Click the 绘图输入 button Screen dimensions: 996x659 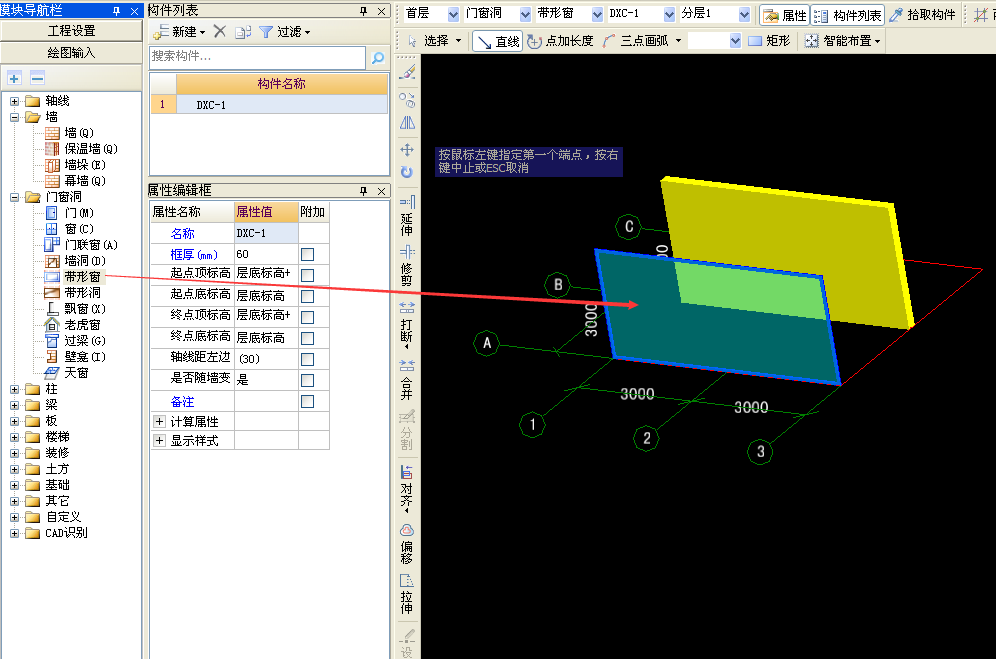71,53
